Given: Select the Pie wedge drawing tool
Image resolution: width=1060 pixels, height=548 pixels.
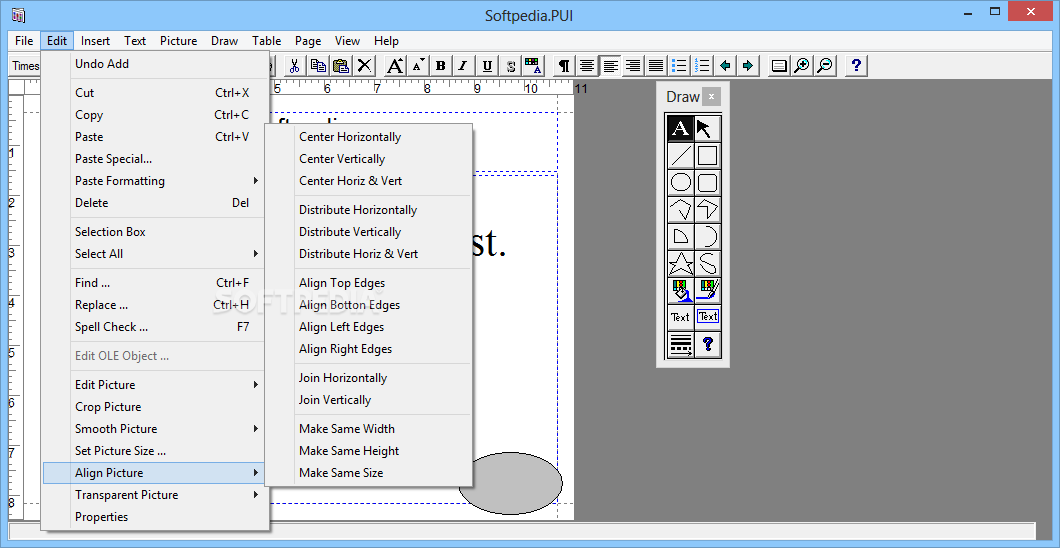Looking at the screenshot, I should coord(680,236).
